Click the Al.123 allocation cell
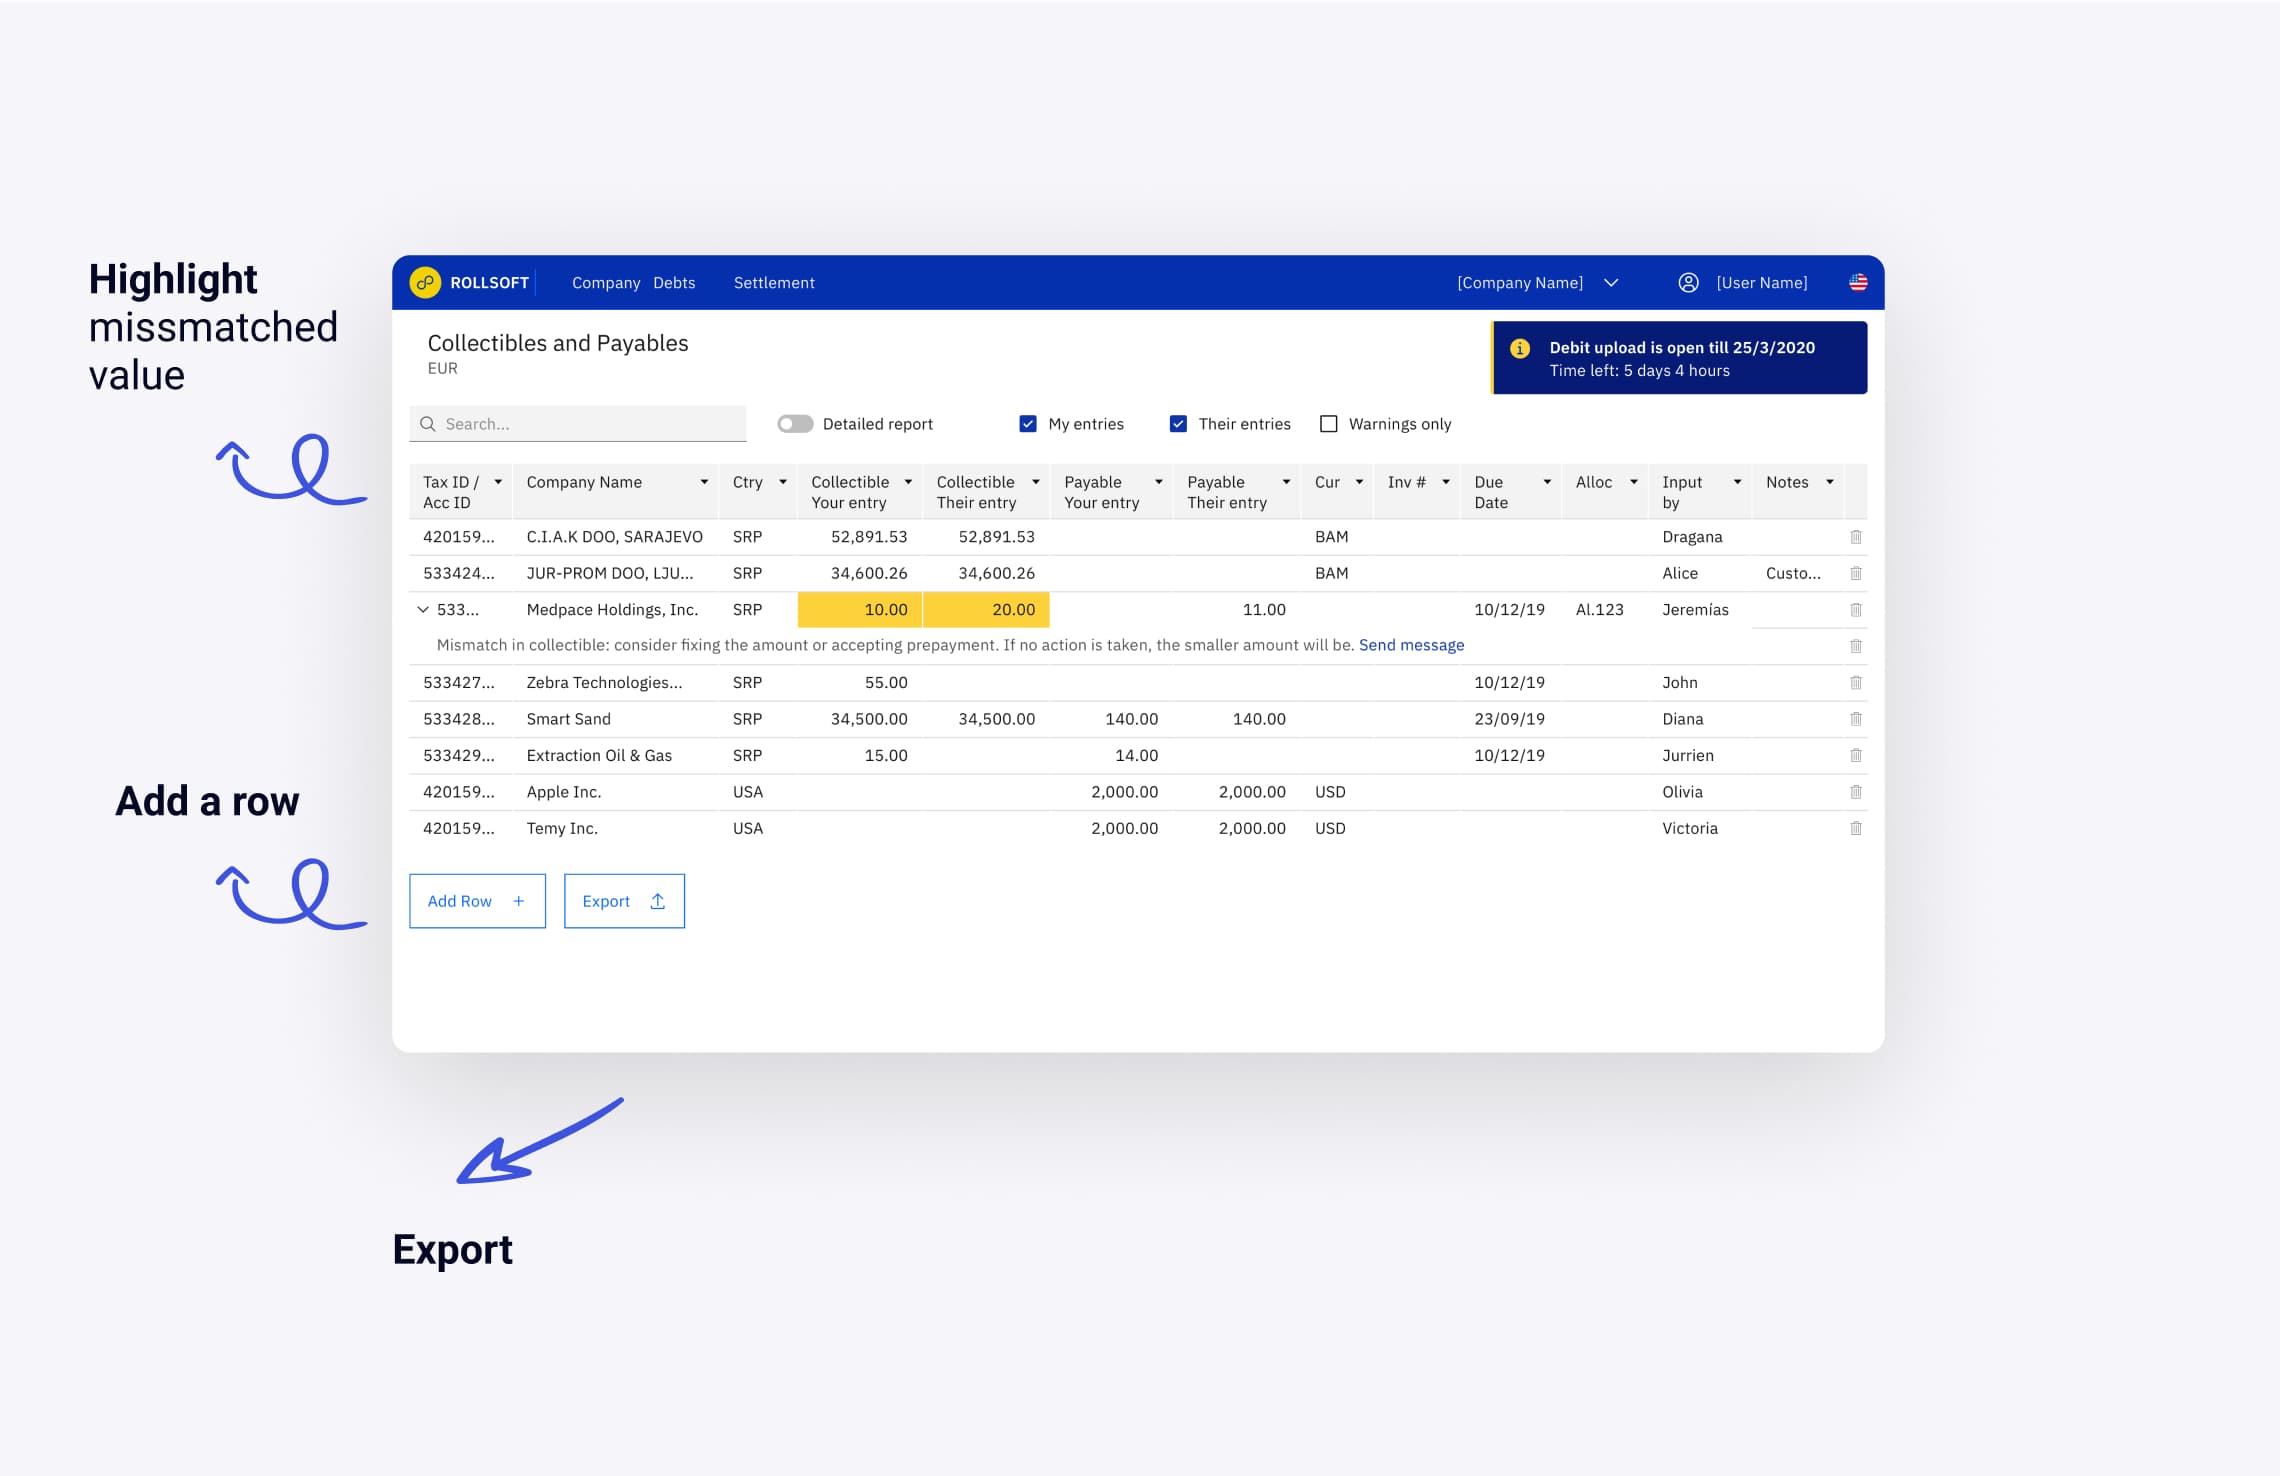 [x=1600, y=610]
